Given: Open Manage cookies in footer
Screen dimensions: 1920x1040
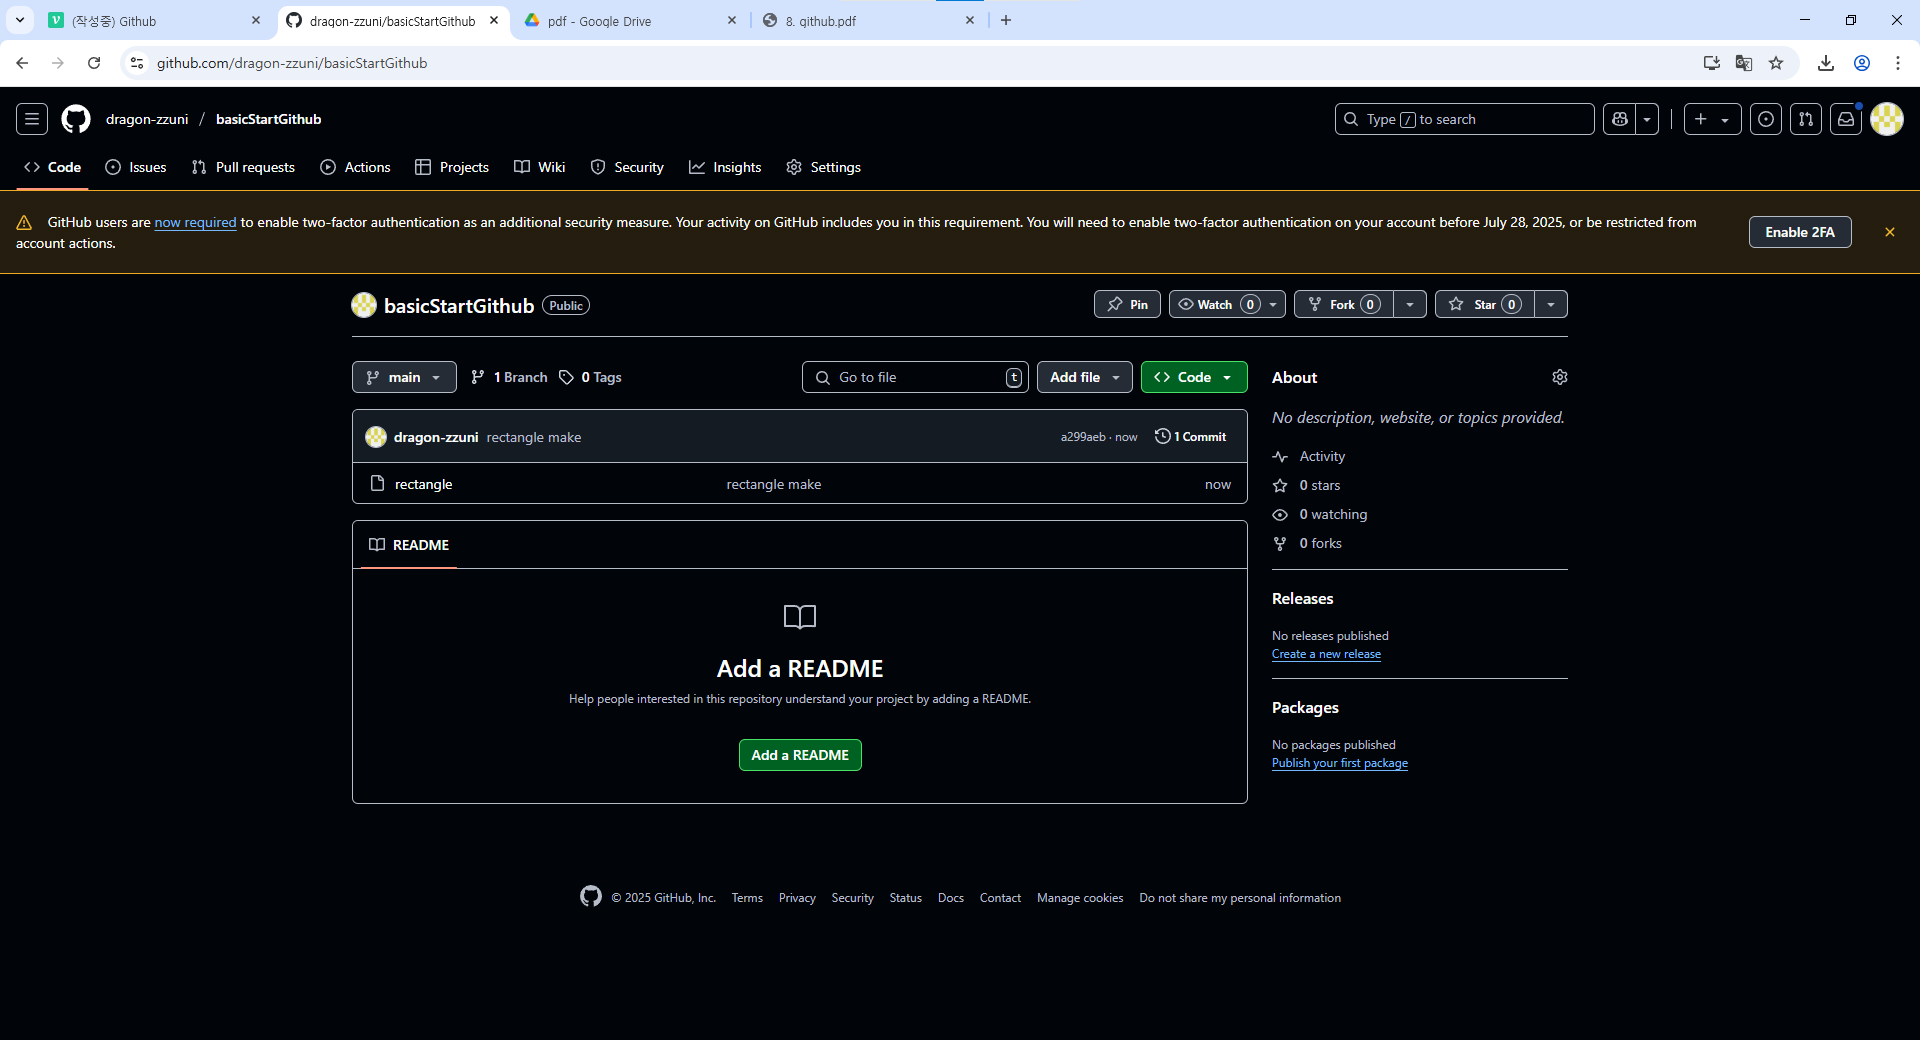Looking at the screenshot, I should [x=1080, y=898].
